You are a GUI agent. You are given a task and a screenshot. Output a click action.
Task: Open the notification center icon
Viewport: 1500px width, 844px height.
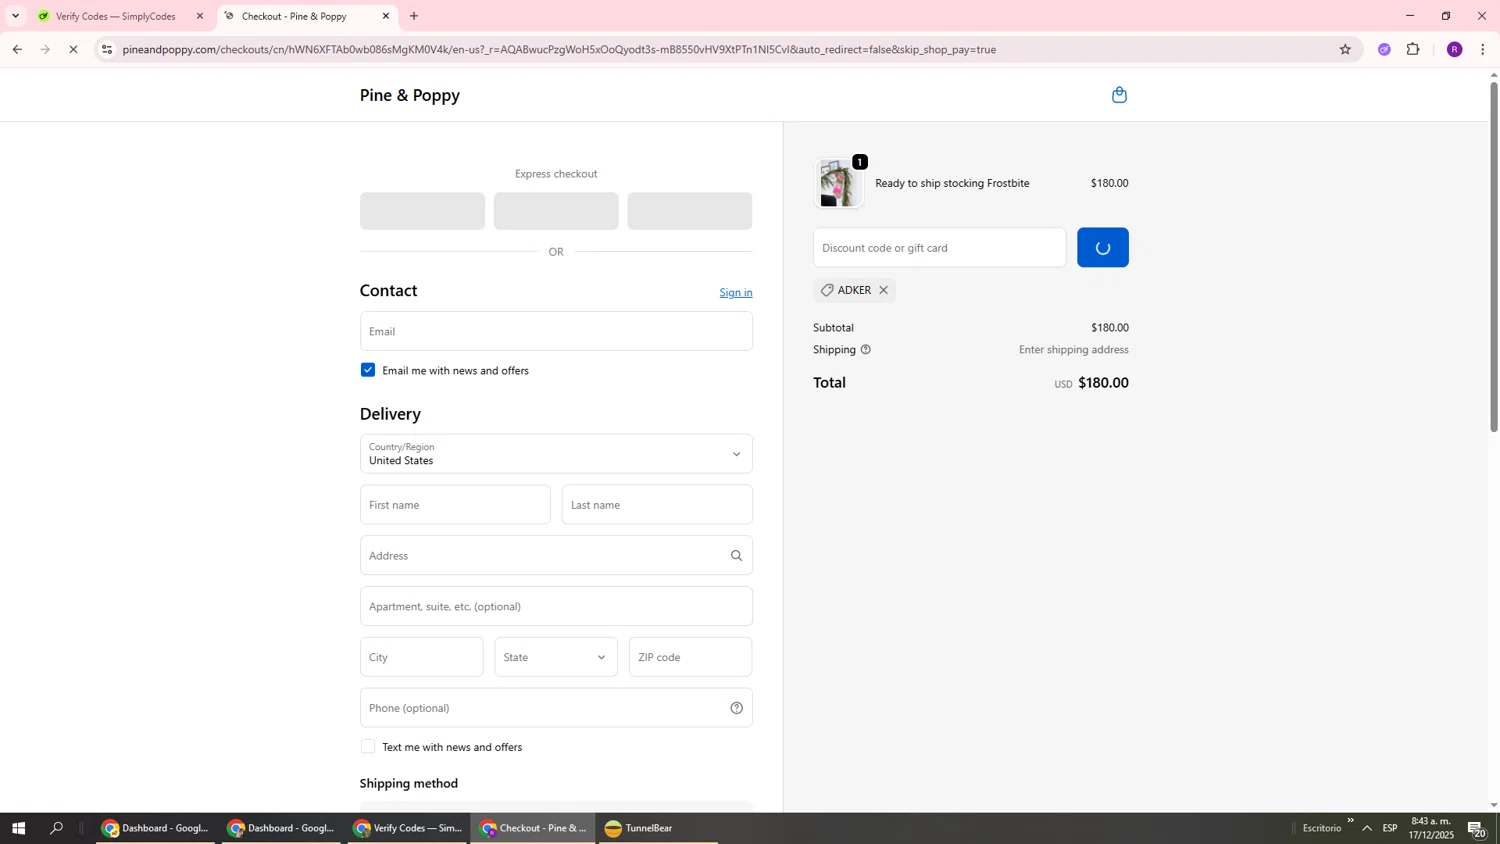[x=1477, y=828]
